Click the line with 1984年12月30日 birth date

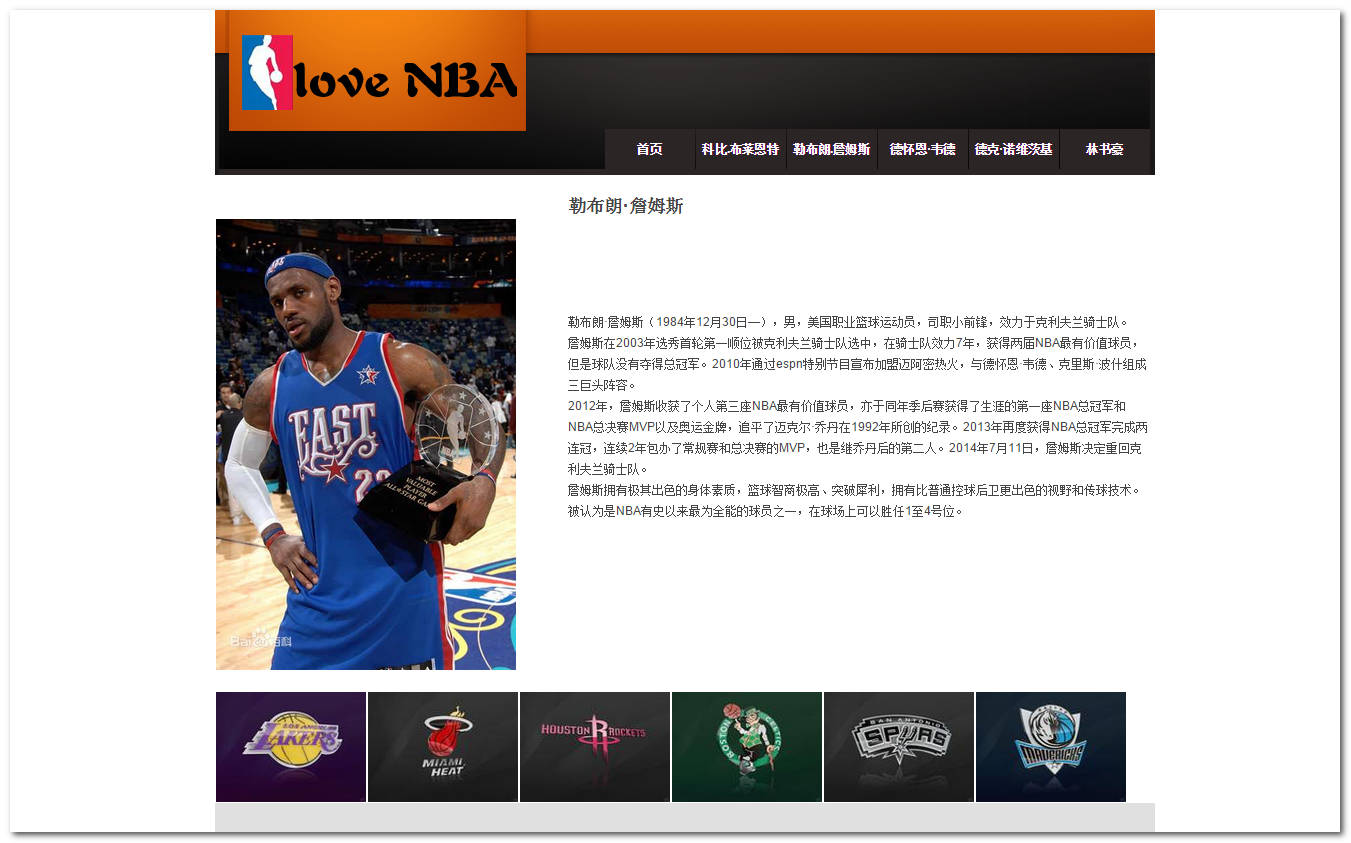[848, 322]
